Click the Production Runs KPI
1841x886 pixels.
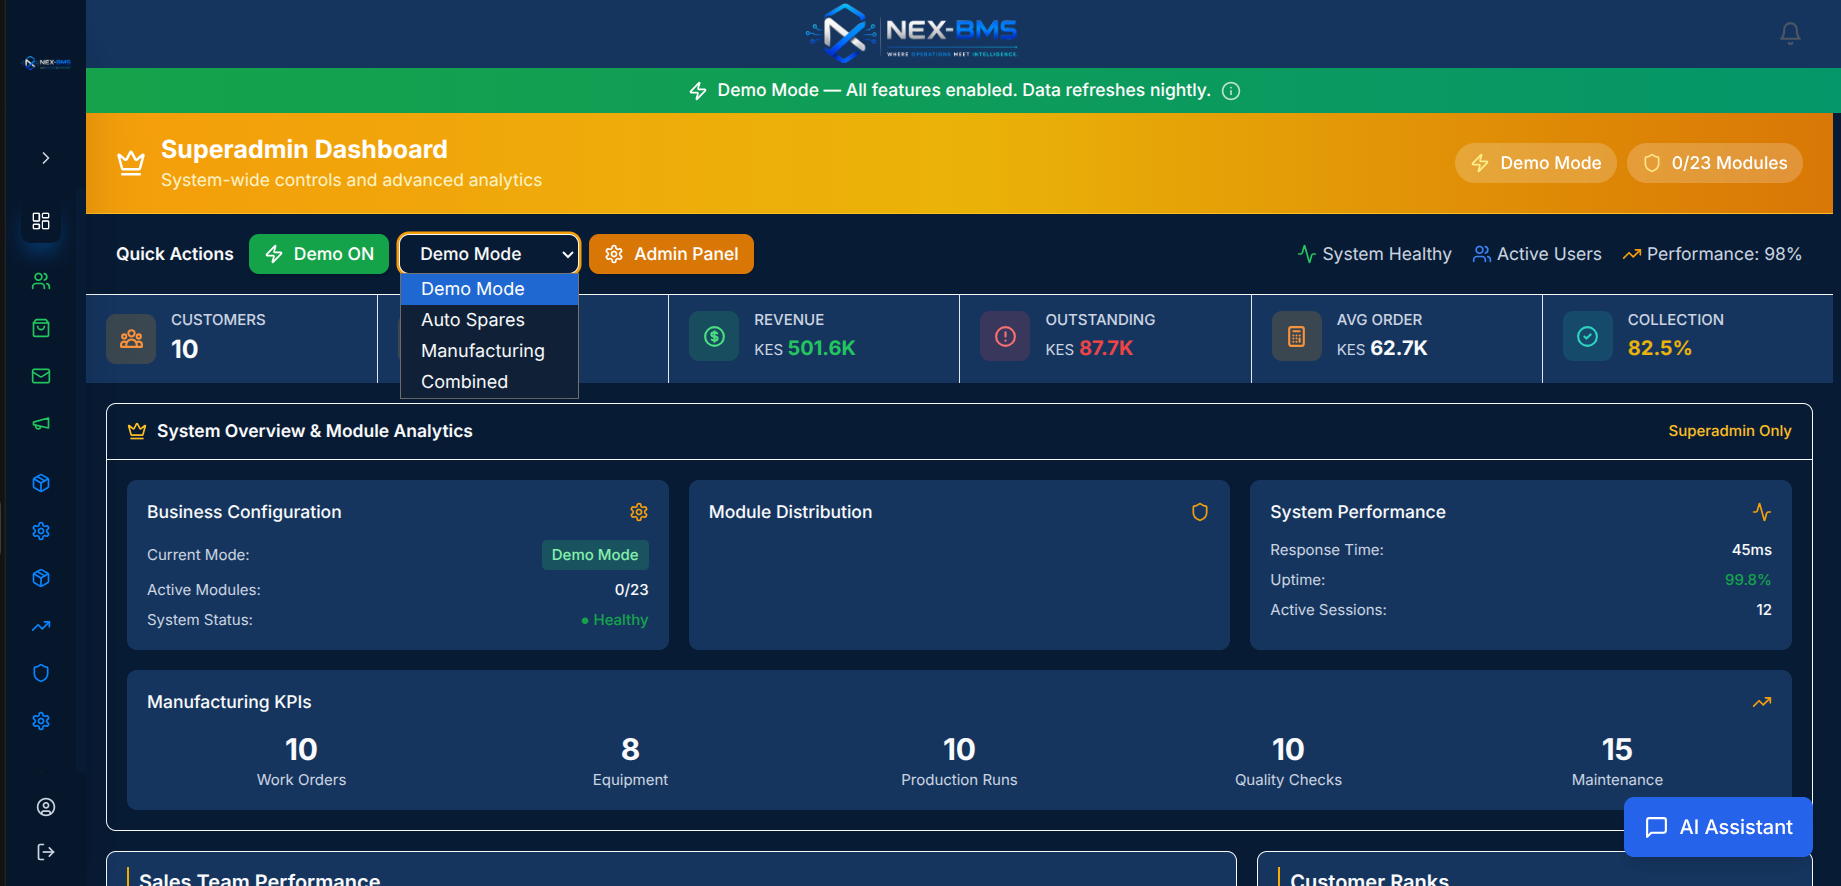pyautogui.click(x=959, y=762)
